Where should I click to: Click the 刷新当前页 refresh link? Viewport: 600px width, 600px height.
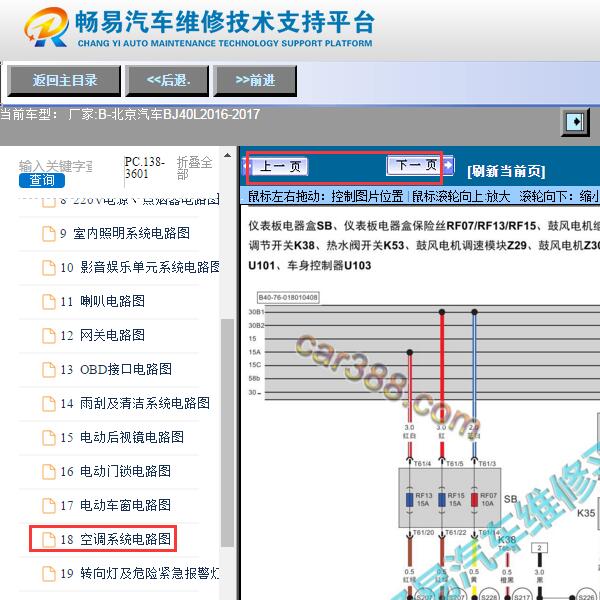click(x=506, y=171)
